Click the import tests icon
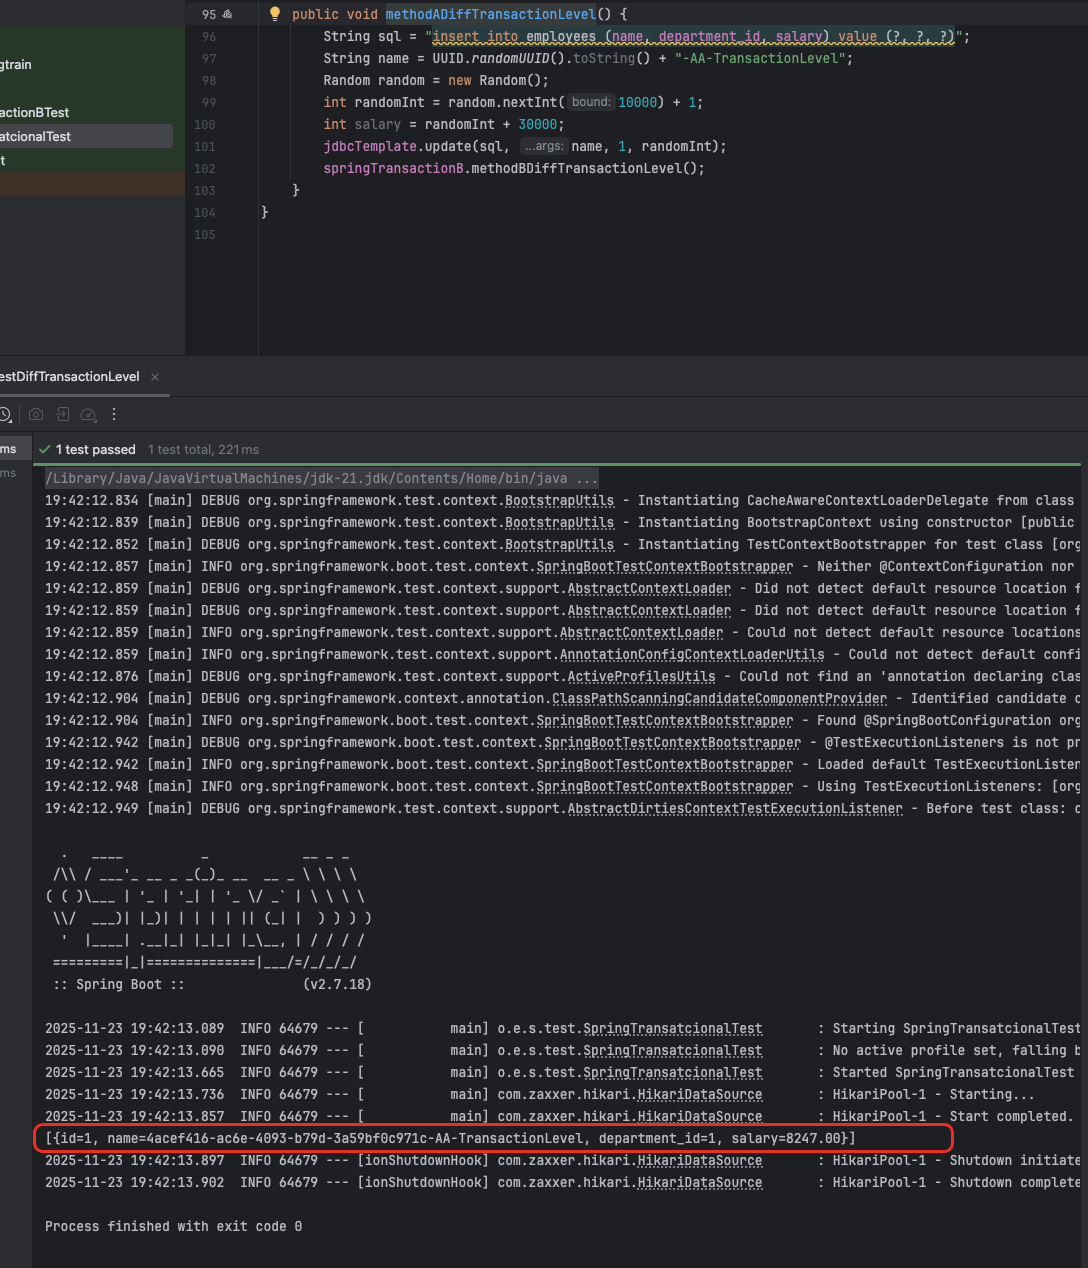The width and height of the screenshot is (1088, 1268). [62, 414]
